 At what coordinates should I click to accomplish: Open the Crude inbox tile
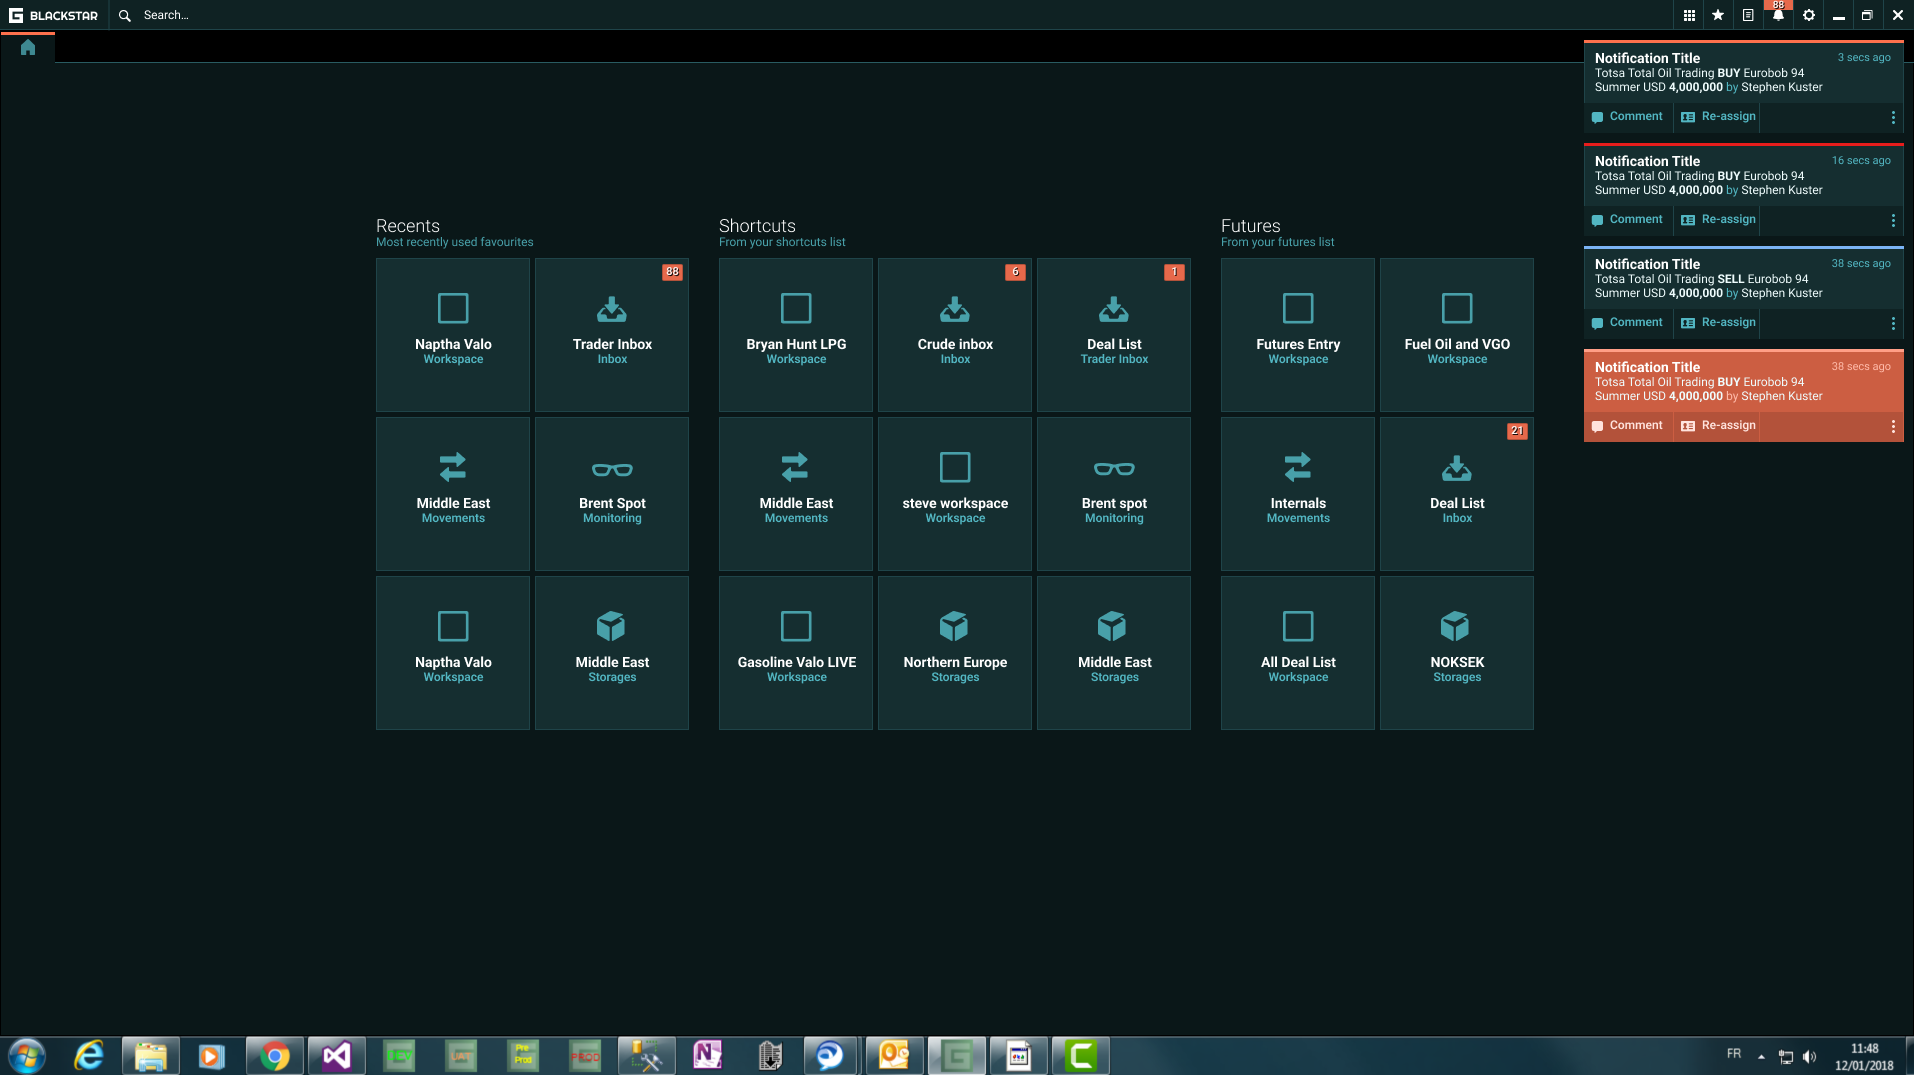click(955, 334)
